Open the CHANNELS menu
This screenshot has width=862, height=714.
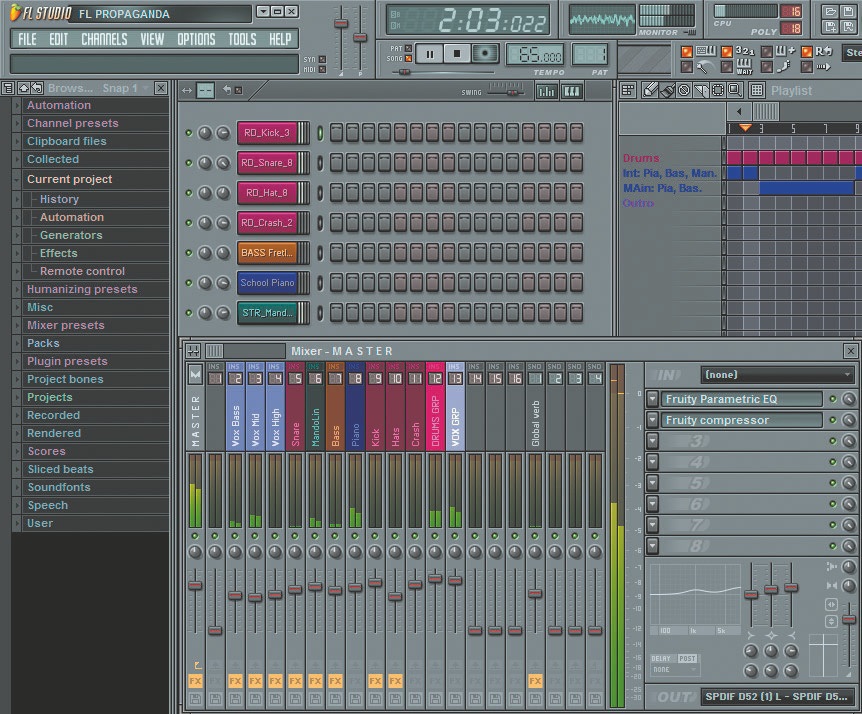coord(104,39)
